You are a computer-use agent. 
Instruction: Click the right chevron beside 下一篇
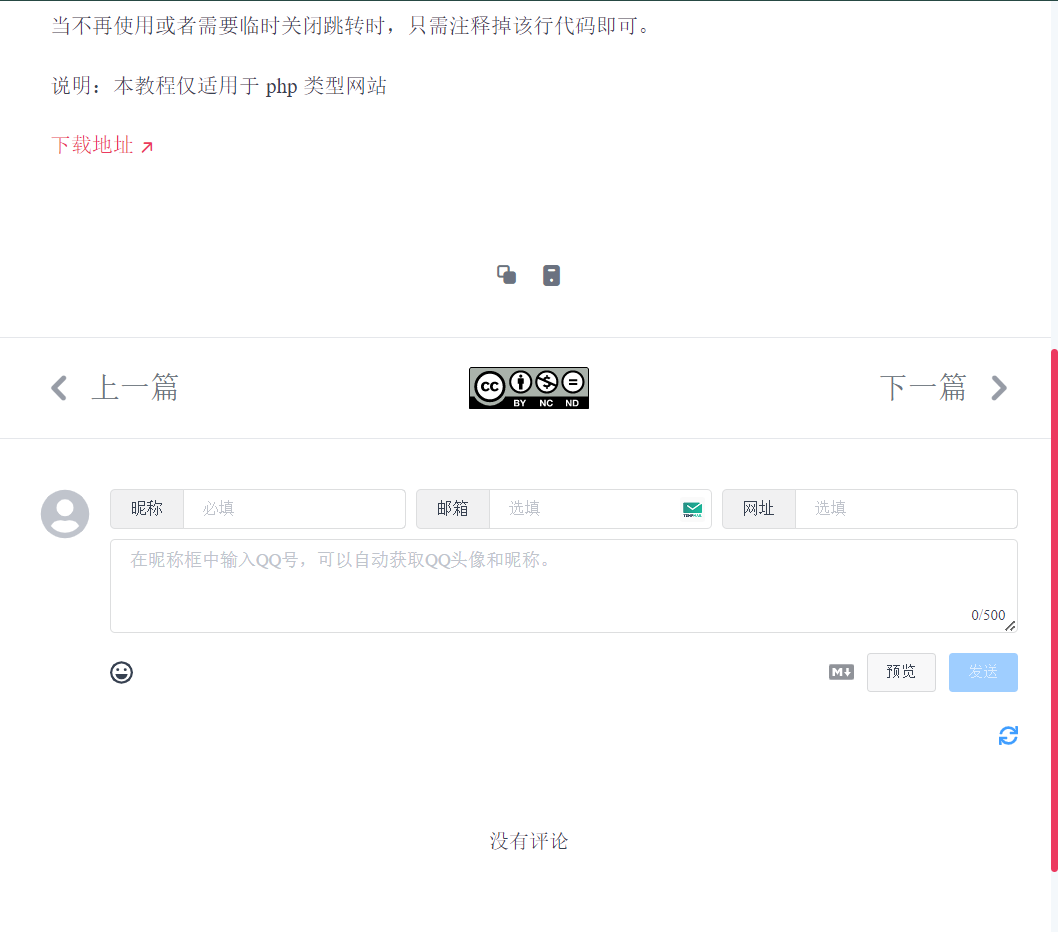point(999,388)
